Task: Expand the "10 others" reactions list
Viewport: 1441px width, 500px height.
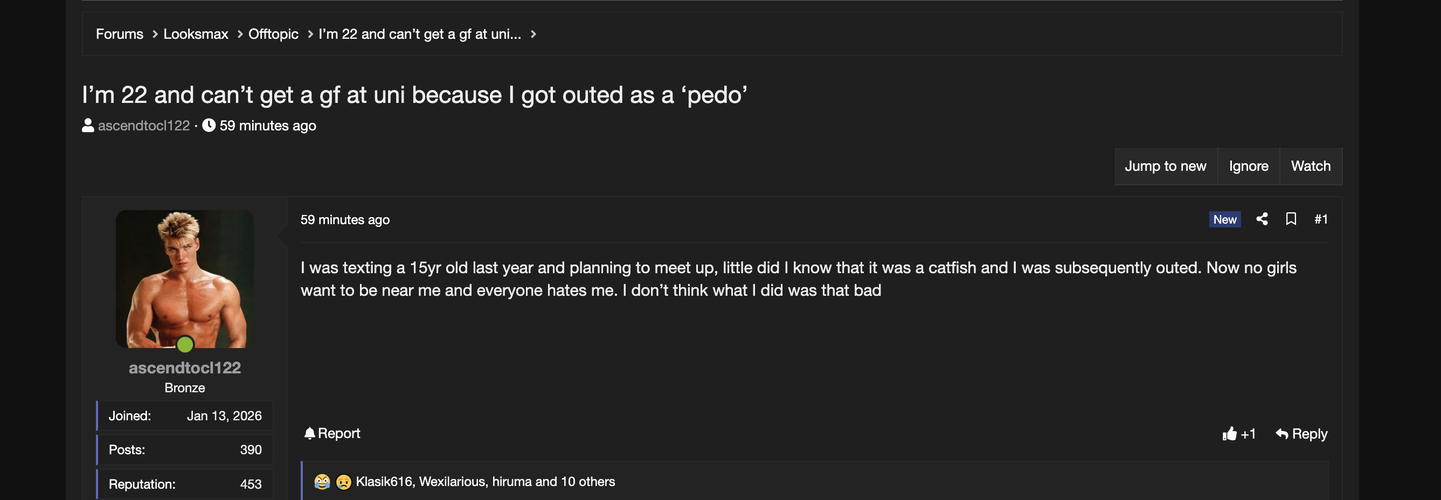Action: point(588,482)
